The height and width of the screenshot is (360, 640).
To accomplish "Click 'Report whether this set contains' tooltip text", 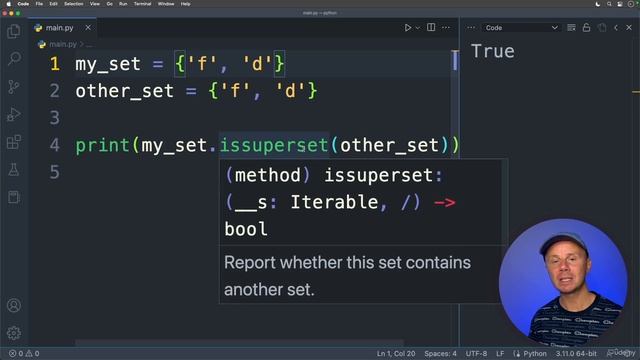I will 347,263.
